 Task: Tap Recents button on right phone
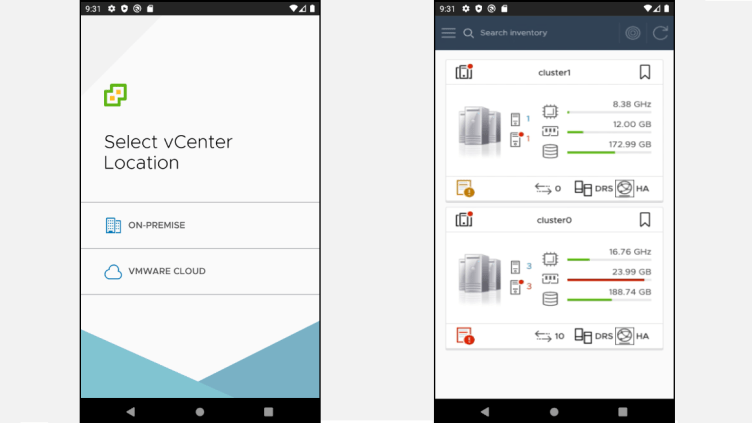click(623, 411)
